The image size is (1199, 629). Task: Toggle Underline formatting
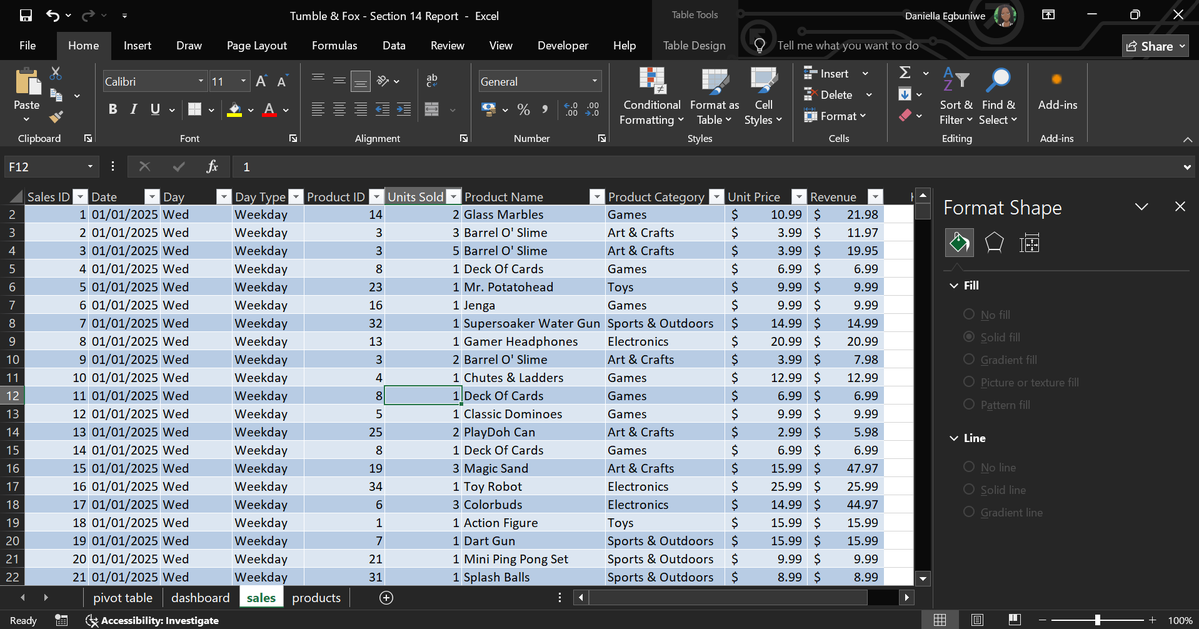(x=155, y=109)
